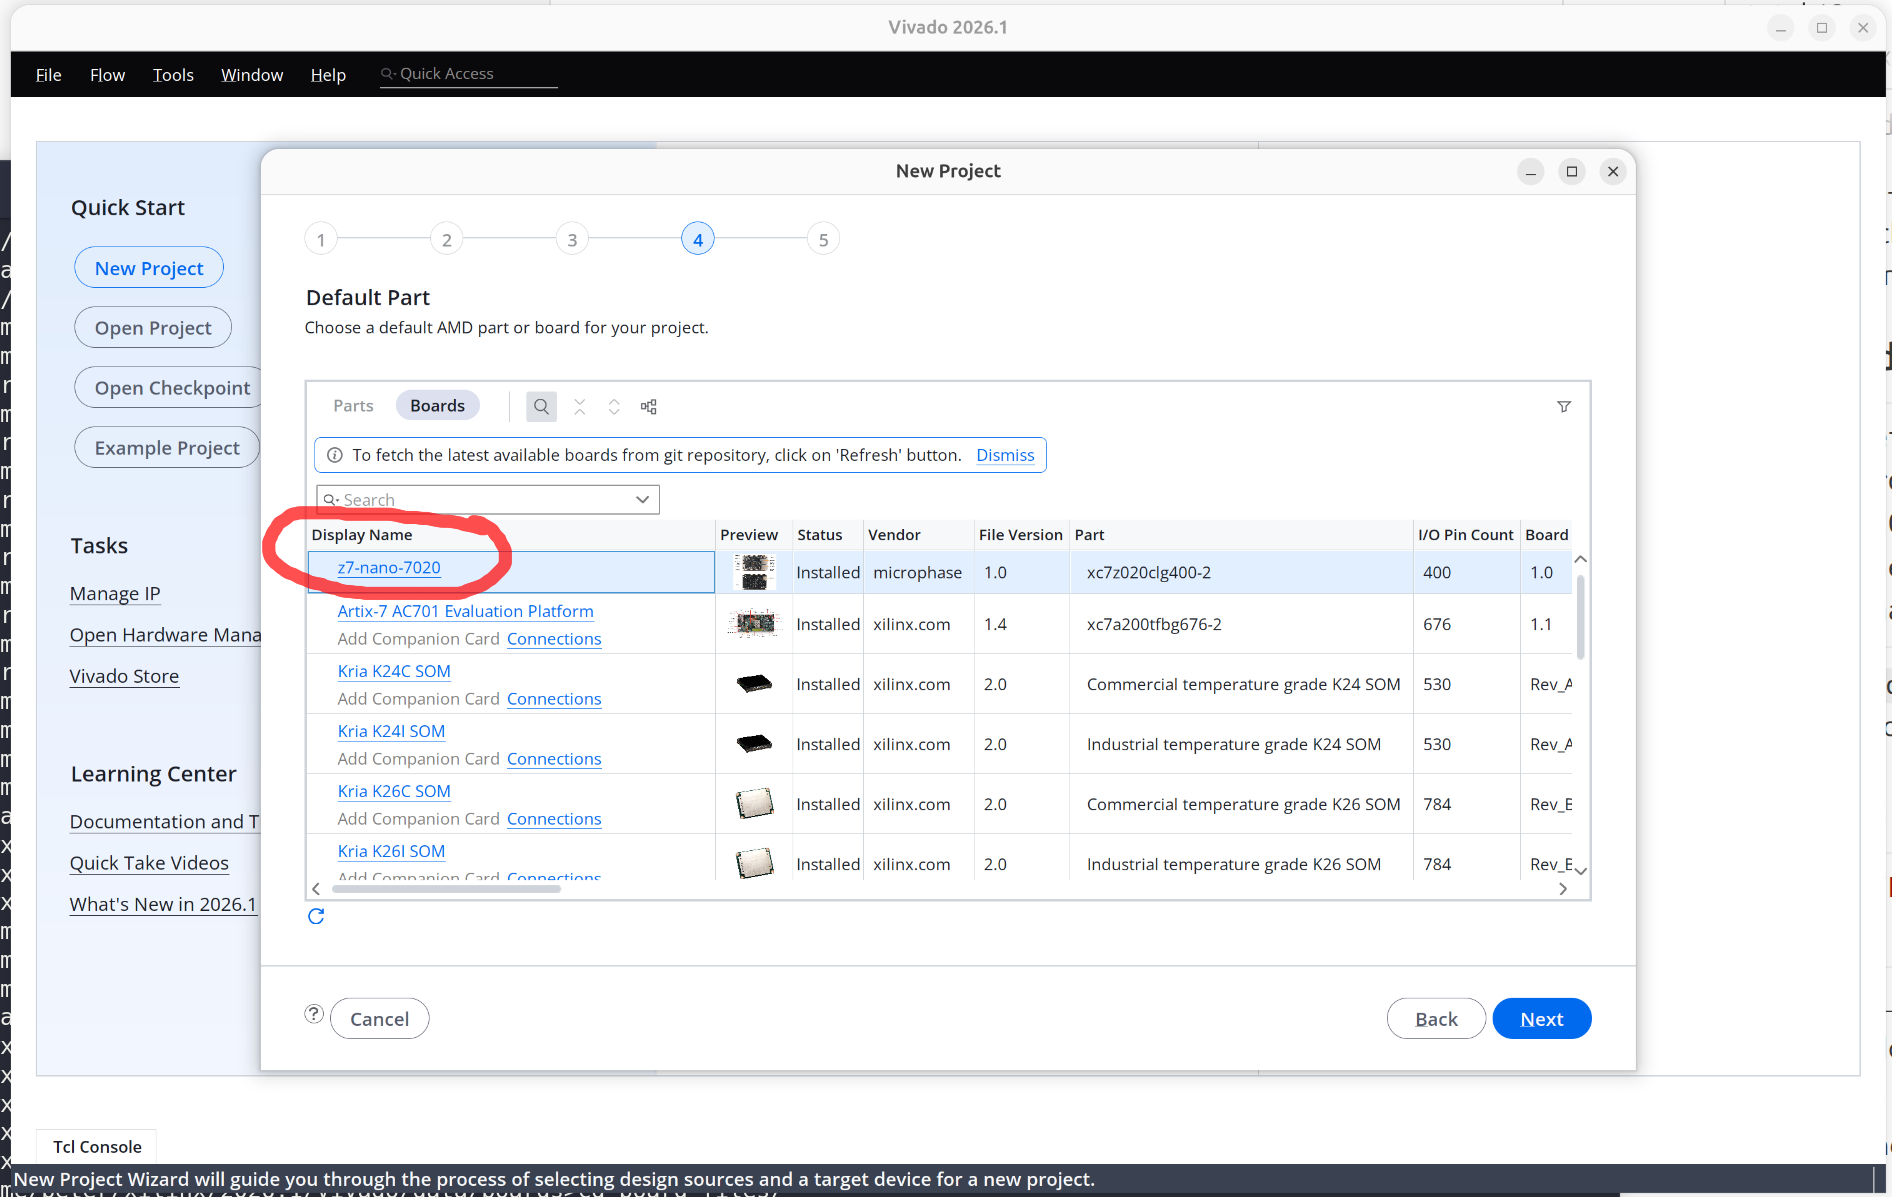
Task: Close the New Project dialog
Action: pyautogui.click(x=1613, y=172)
